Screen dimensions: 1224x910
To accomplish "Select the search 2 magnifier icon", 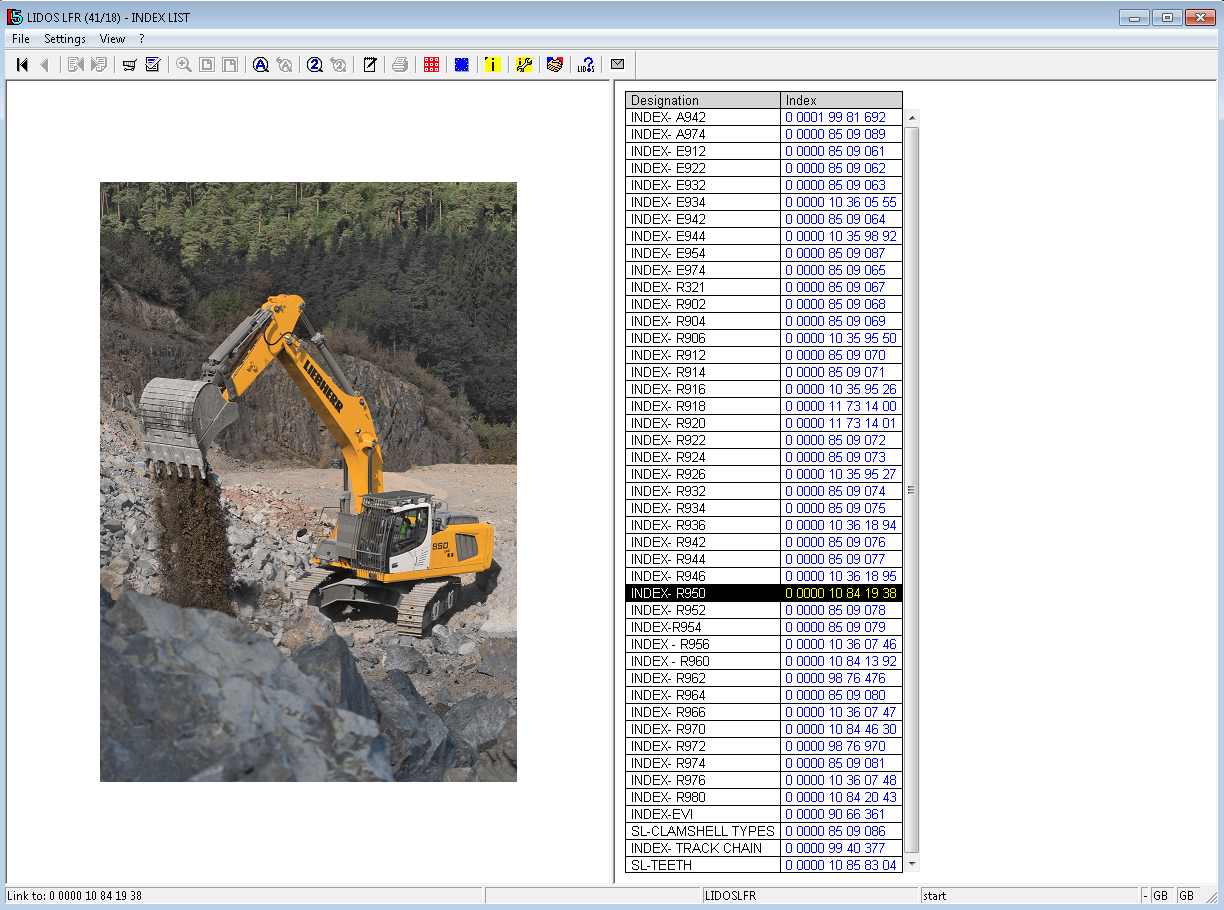I will click(314, 65).
